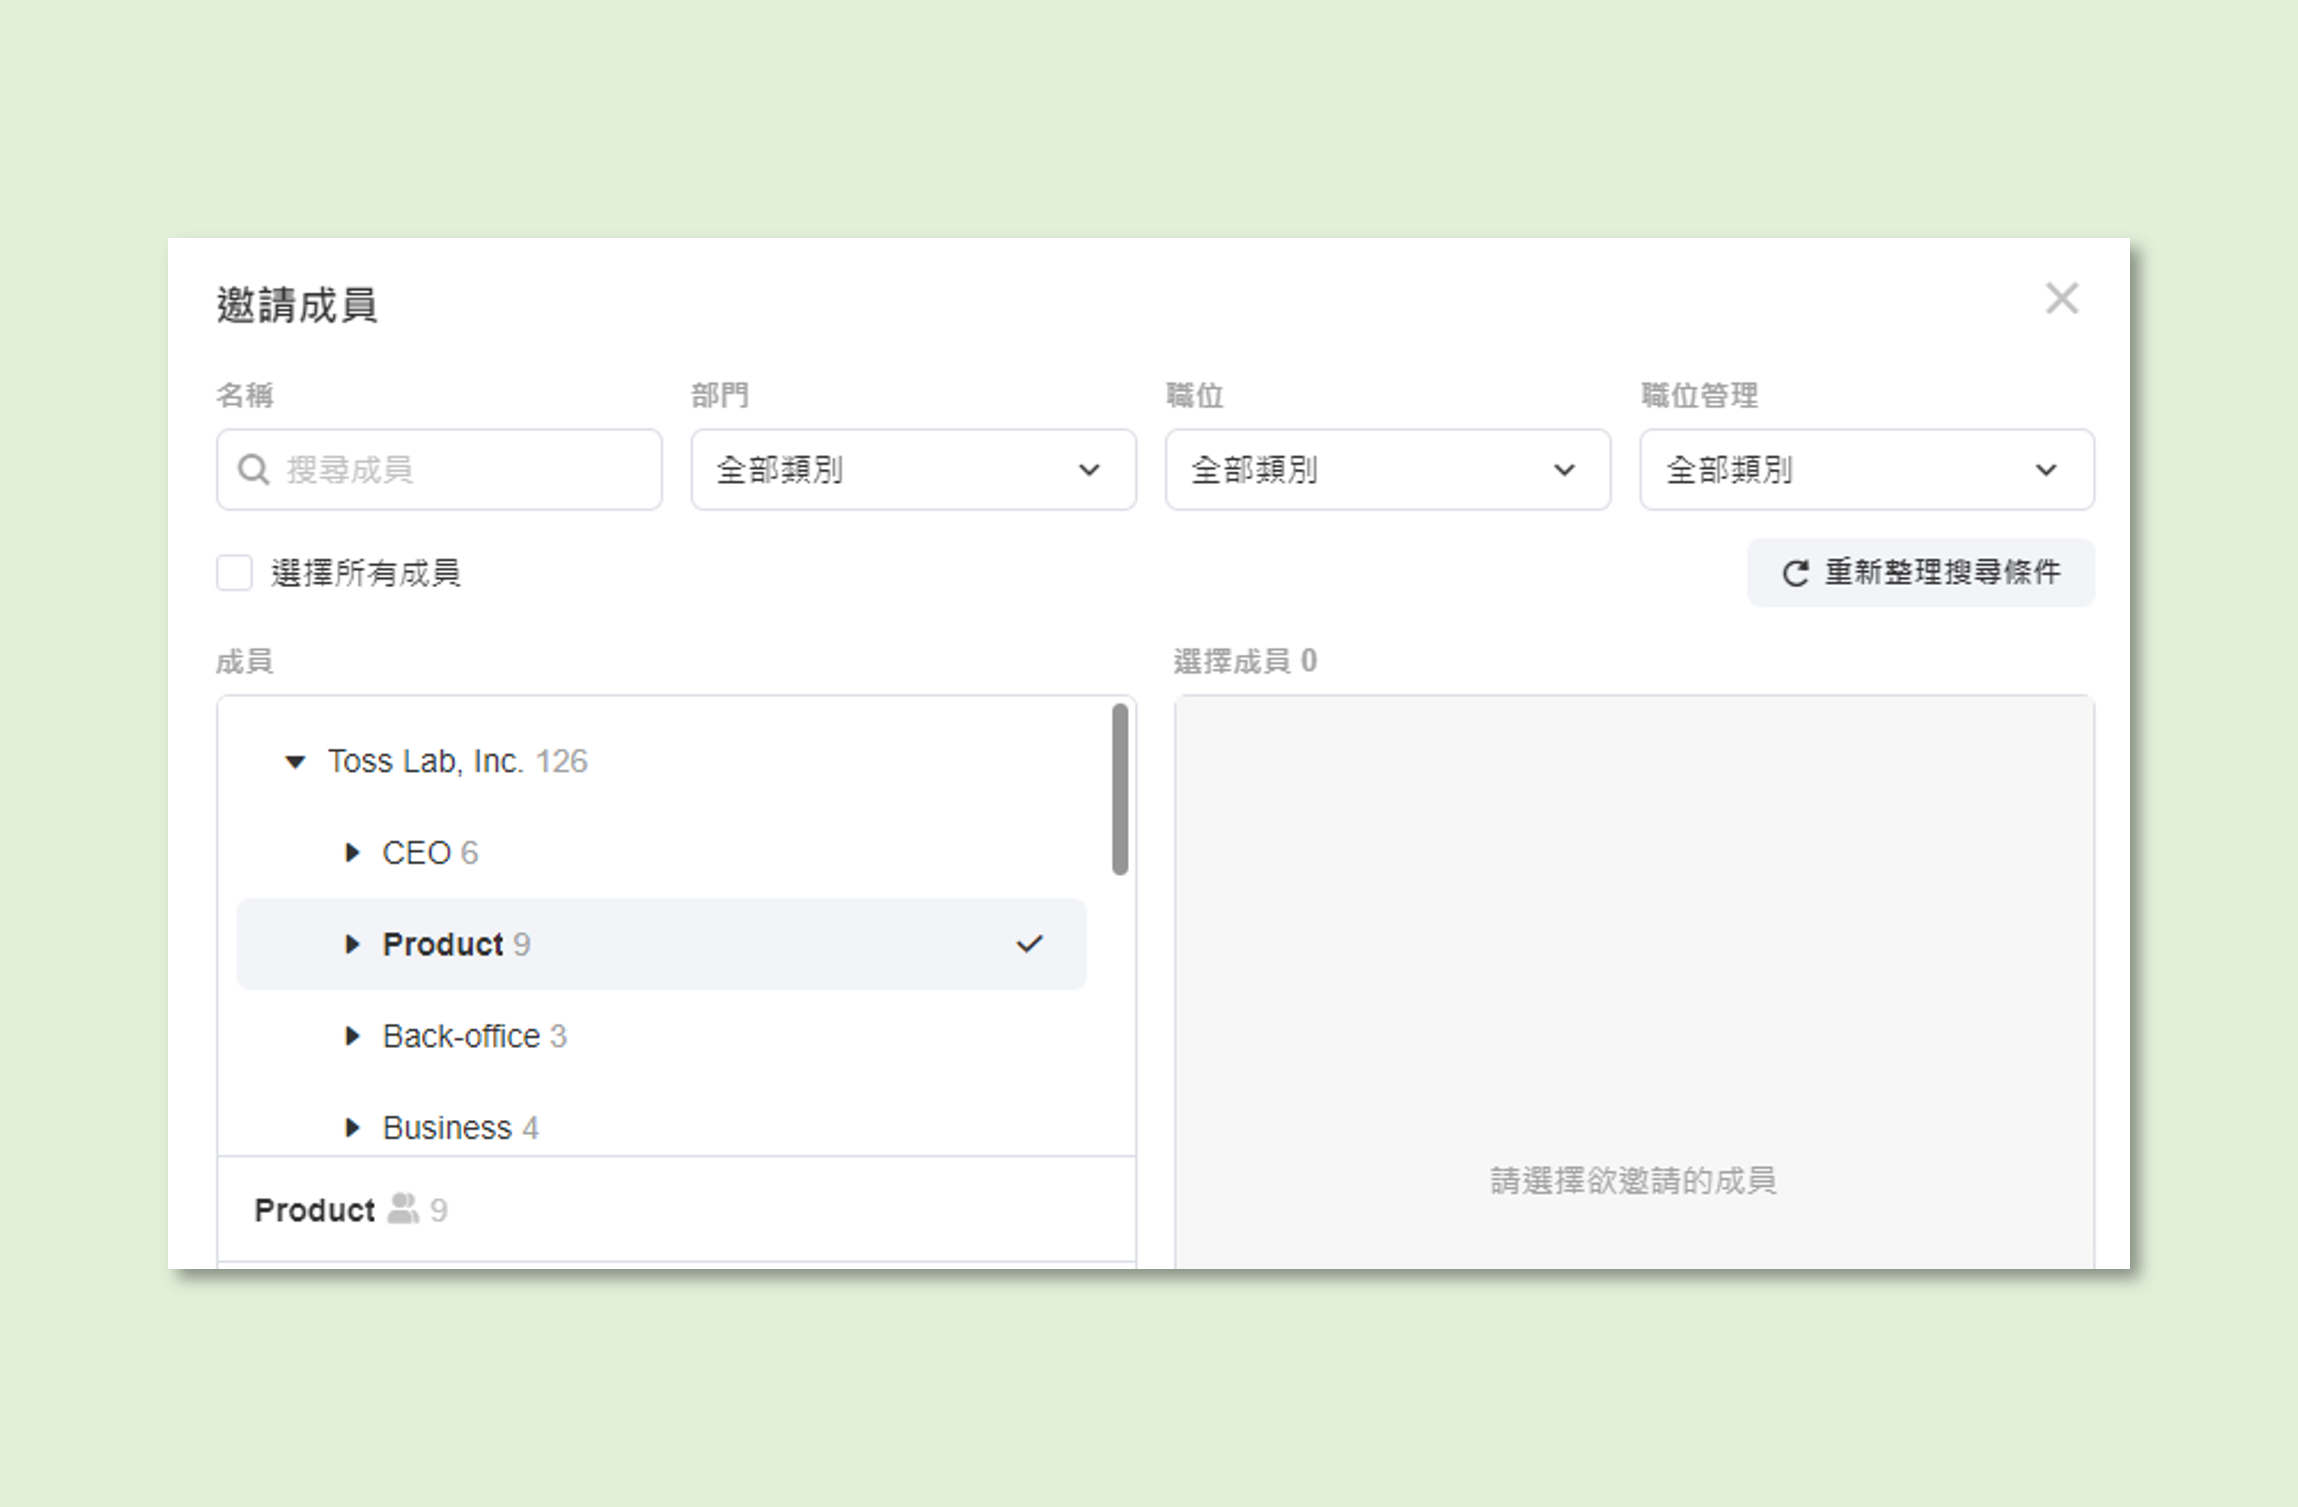Click the search magnifier icon

coord(254,470)
